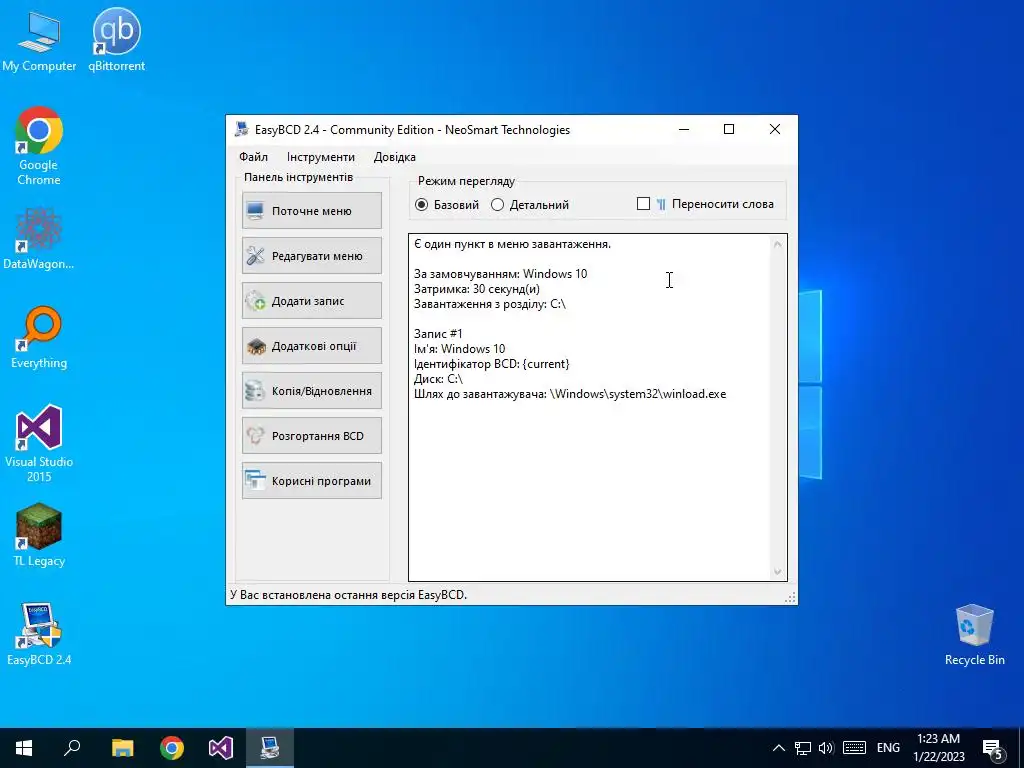The height and width of the screenshot is (768, 1024).
Task: Select the TL Legacy desktop icon
Action: click(x=39, y=536)
